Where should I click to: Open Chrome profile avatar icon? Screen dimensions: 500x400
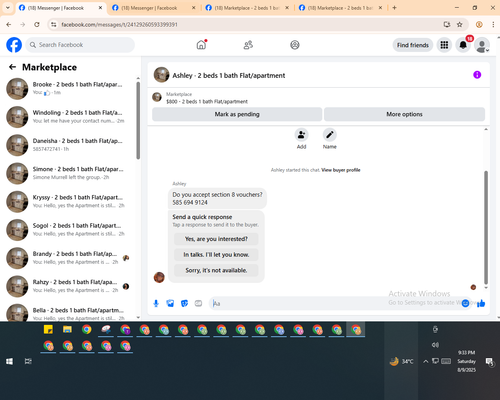coord(479,24)
